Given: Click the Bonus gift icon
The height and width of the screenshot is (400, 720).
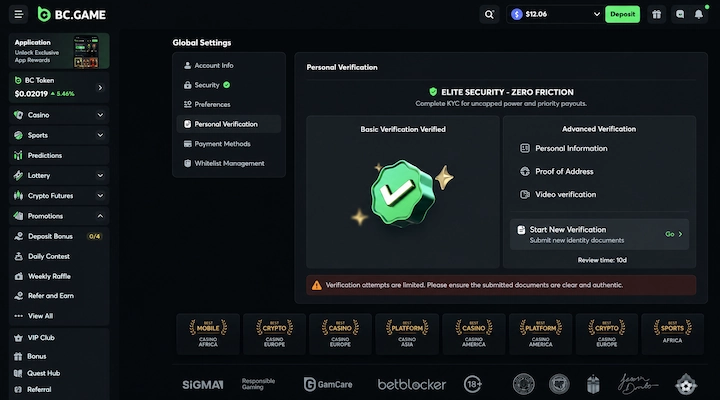Looking at the screenshot, I should pos(18,356).
